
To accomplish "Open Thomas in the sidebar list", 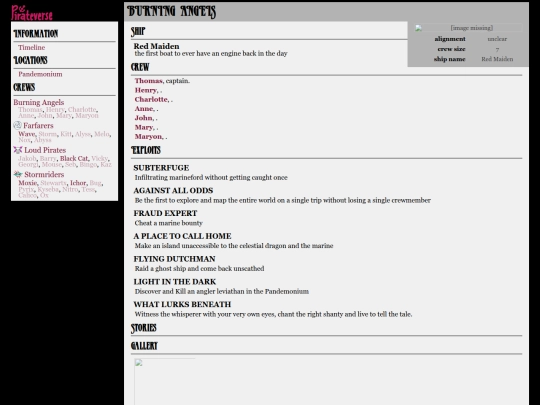I will tap(30, 110).
